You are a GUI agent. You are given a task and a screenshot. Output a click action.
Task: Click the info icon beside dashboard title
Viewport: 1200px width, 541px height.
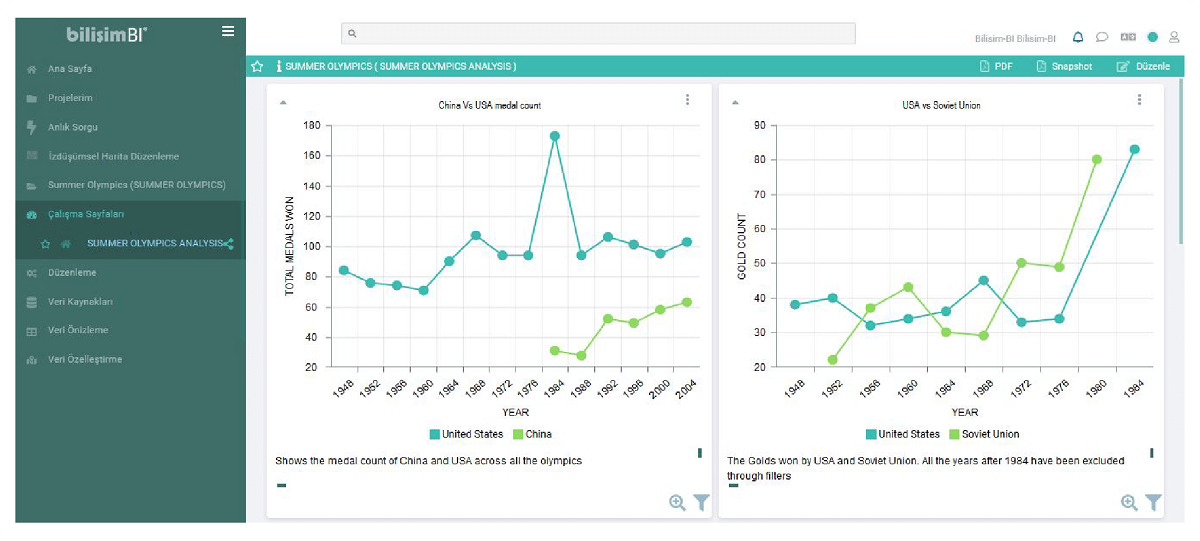pyautogui.click(x=278, y=66)
